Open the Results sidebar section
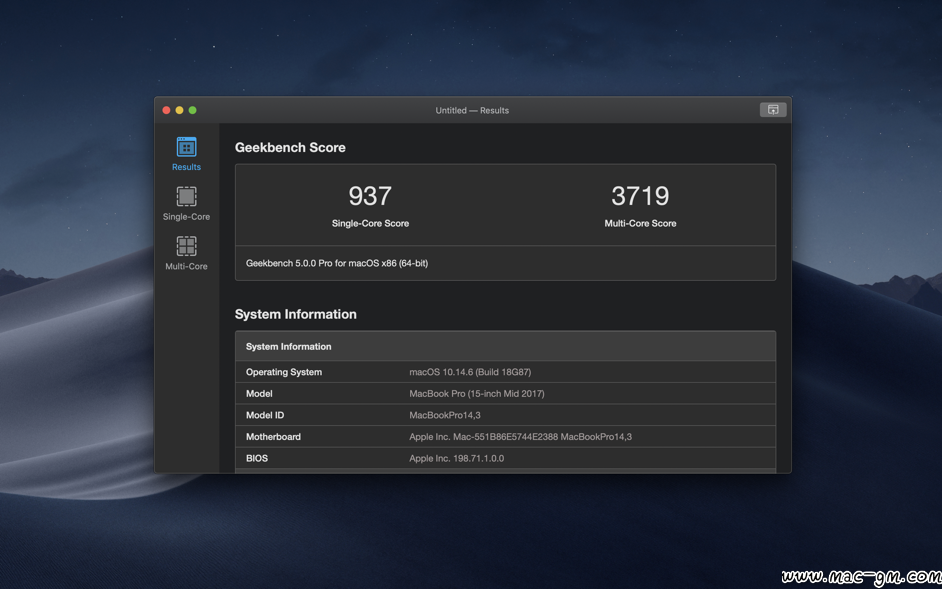This screenshot has width=942, height=589. [186, 154]
